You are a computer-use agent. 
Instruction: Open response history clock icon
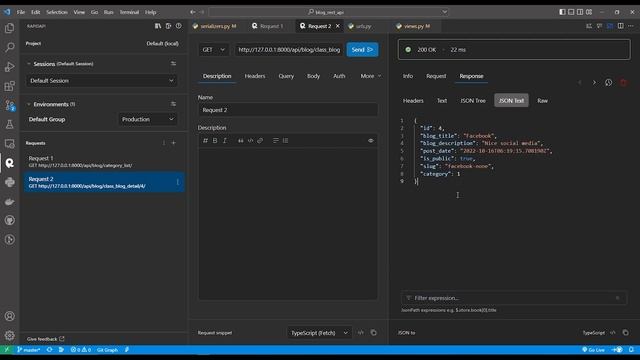pos(608,82)
